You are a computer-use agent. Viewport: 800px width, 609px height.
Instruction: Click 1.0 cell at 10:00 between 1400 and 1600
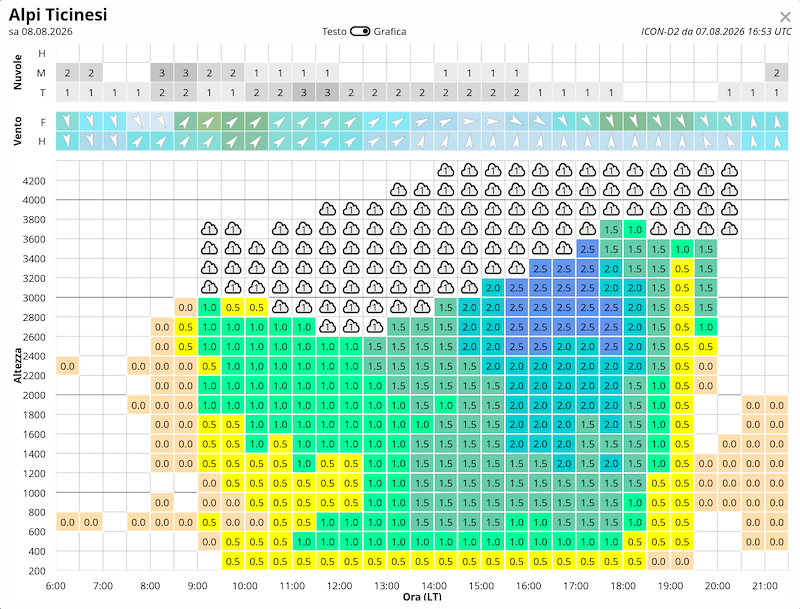click(x=257, y=444)
